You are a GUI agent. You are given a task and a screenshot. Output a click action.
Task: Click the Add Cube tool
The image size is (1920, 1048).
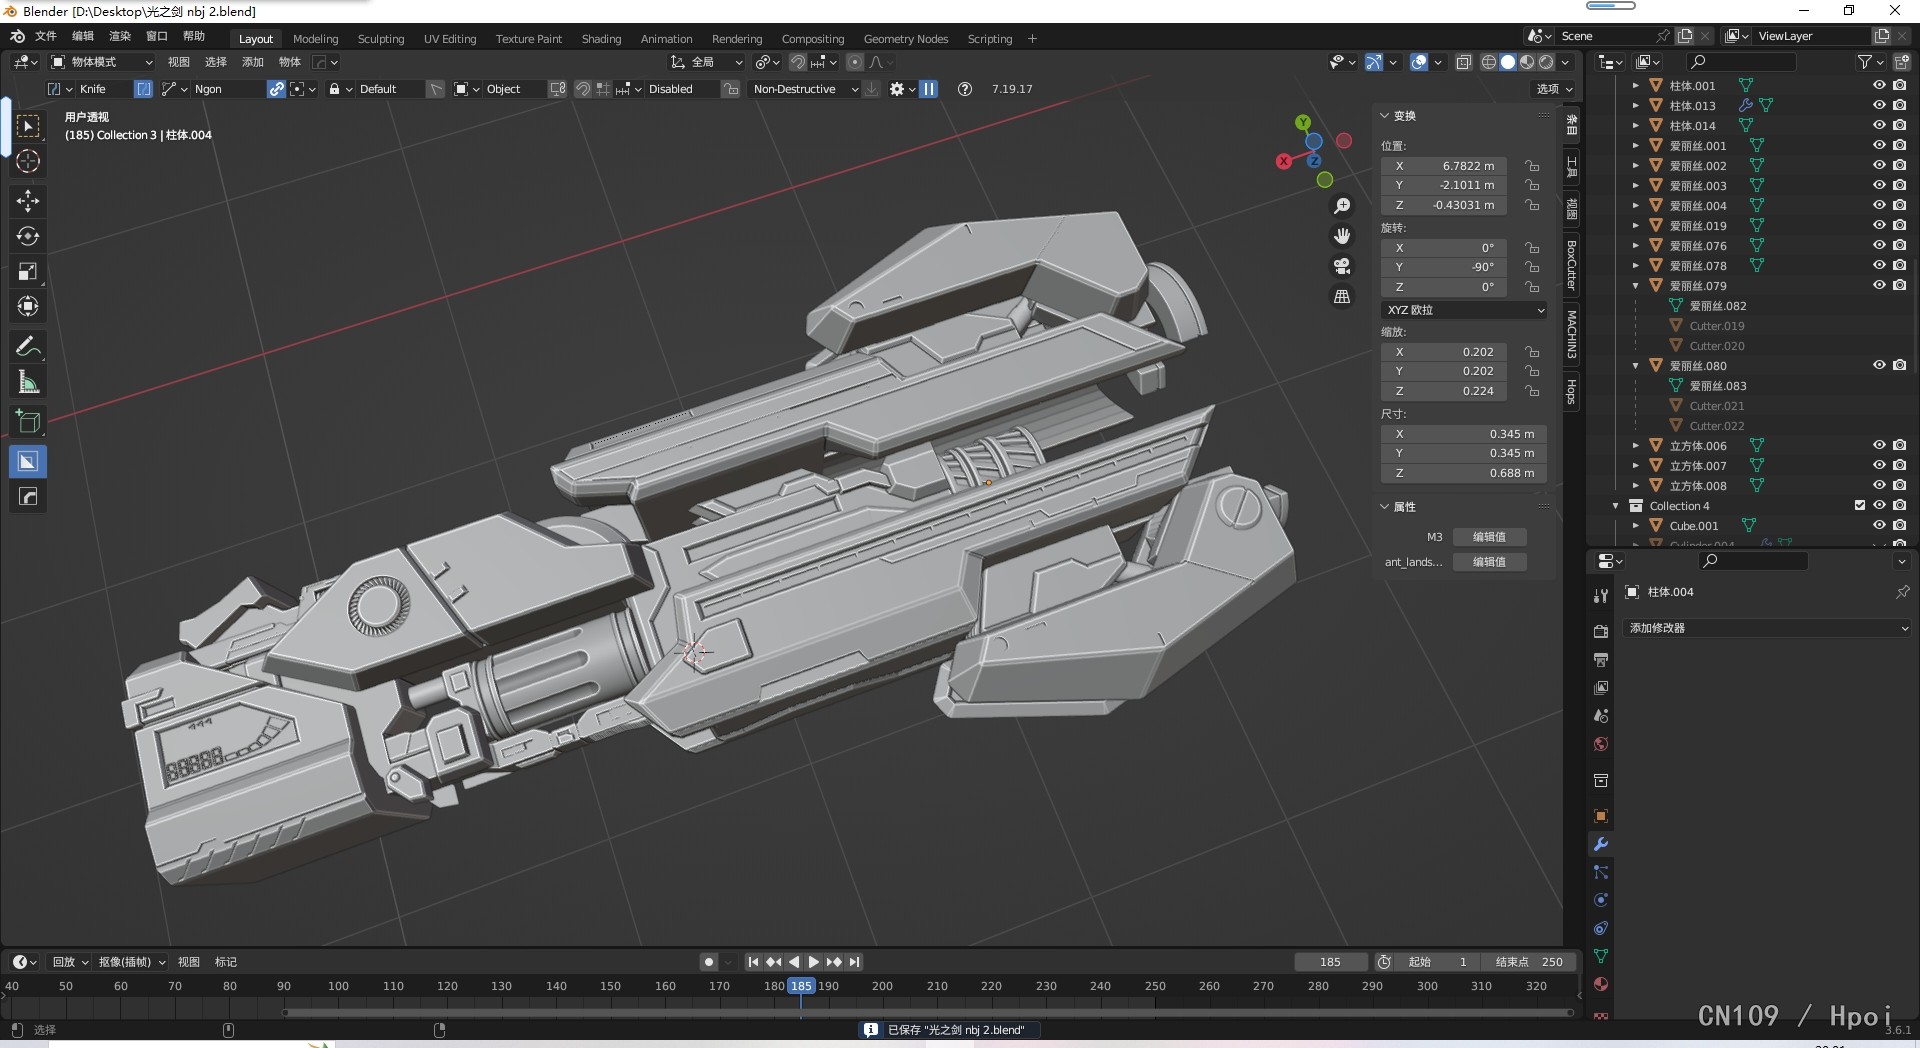[28, 422]
